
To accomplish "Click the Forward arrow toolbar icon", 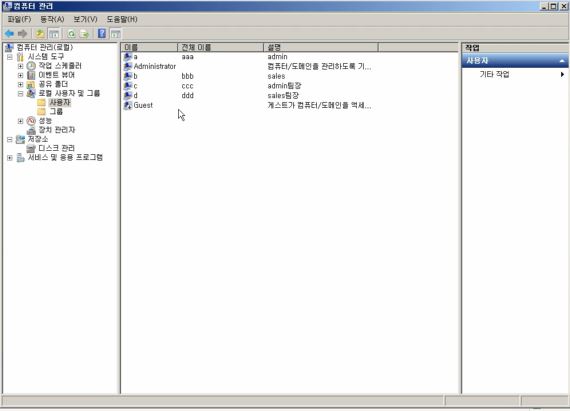I will click(23, 34).
